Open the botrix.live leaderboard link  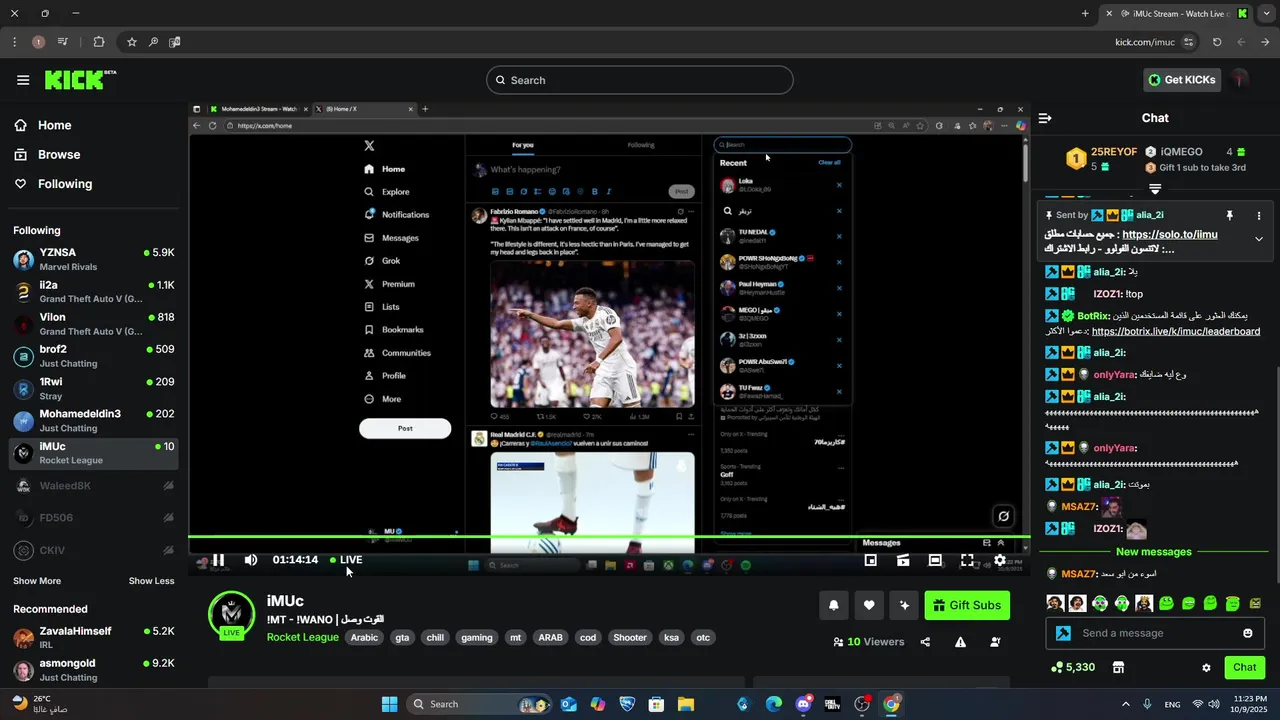tap(1176, 331)
